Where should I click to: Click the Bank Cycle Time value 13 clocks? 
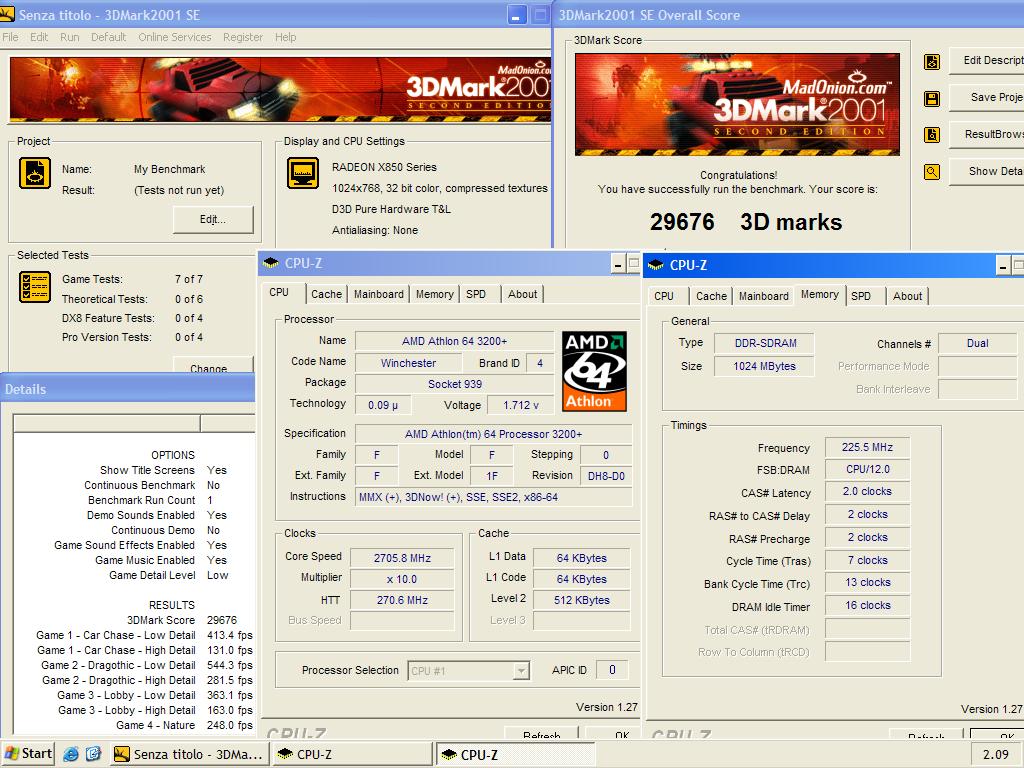click(x=867, y=583)
